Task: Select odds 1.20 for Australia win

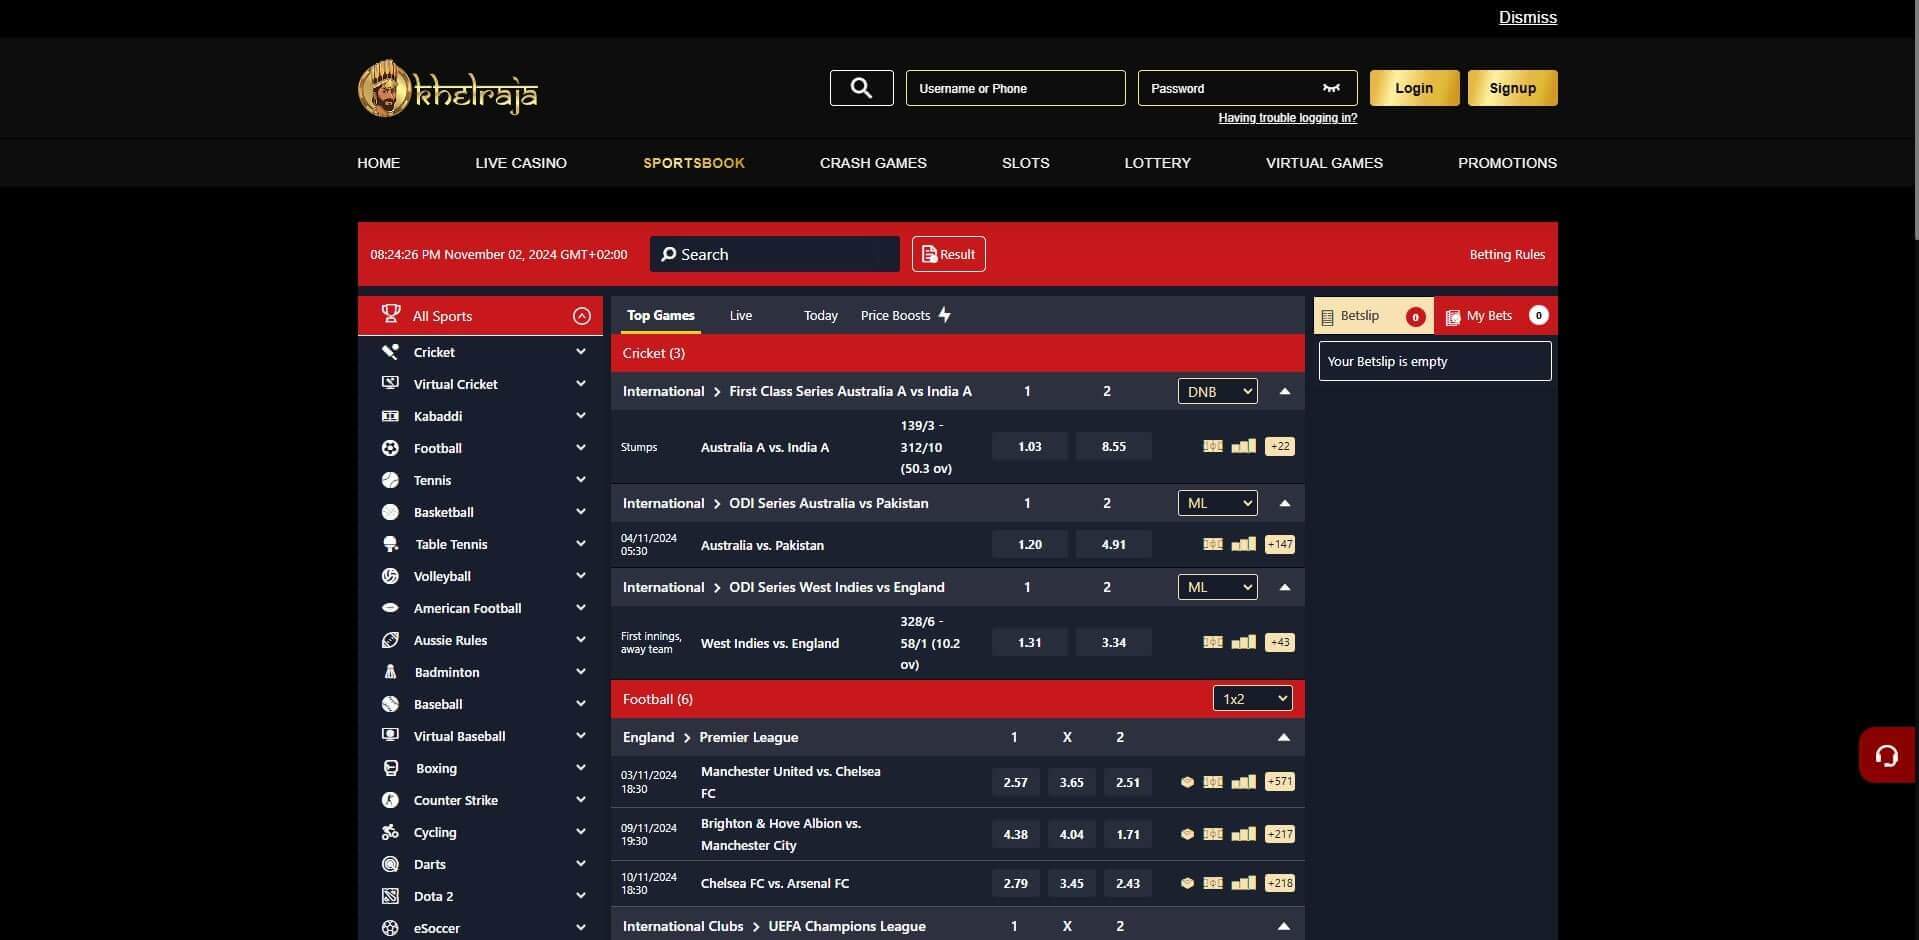Action: coord(1029,544)
